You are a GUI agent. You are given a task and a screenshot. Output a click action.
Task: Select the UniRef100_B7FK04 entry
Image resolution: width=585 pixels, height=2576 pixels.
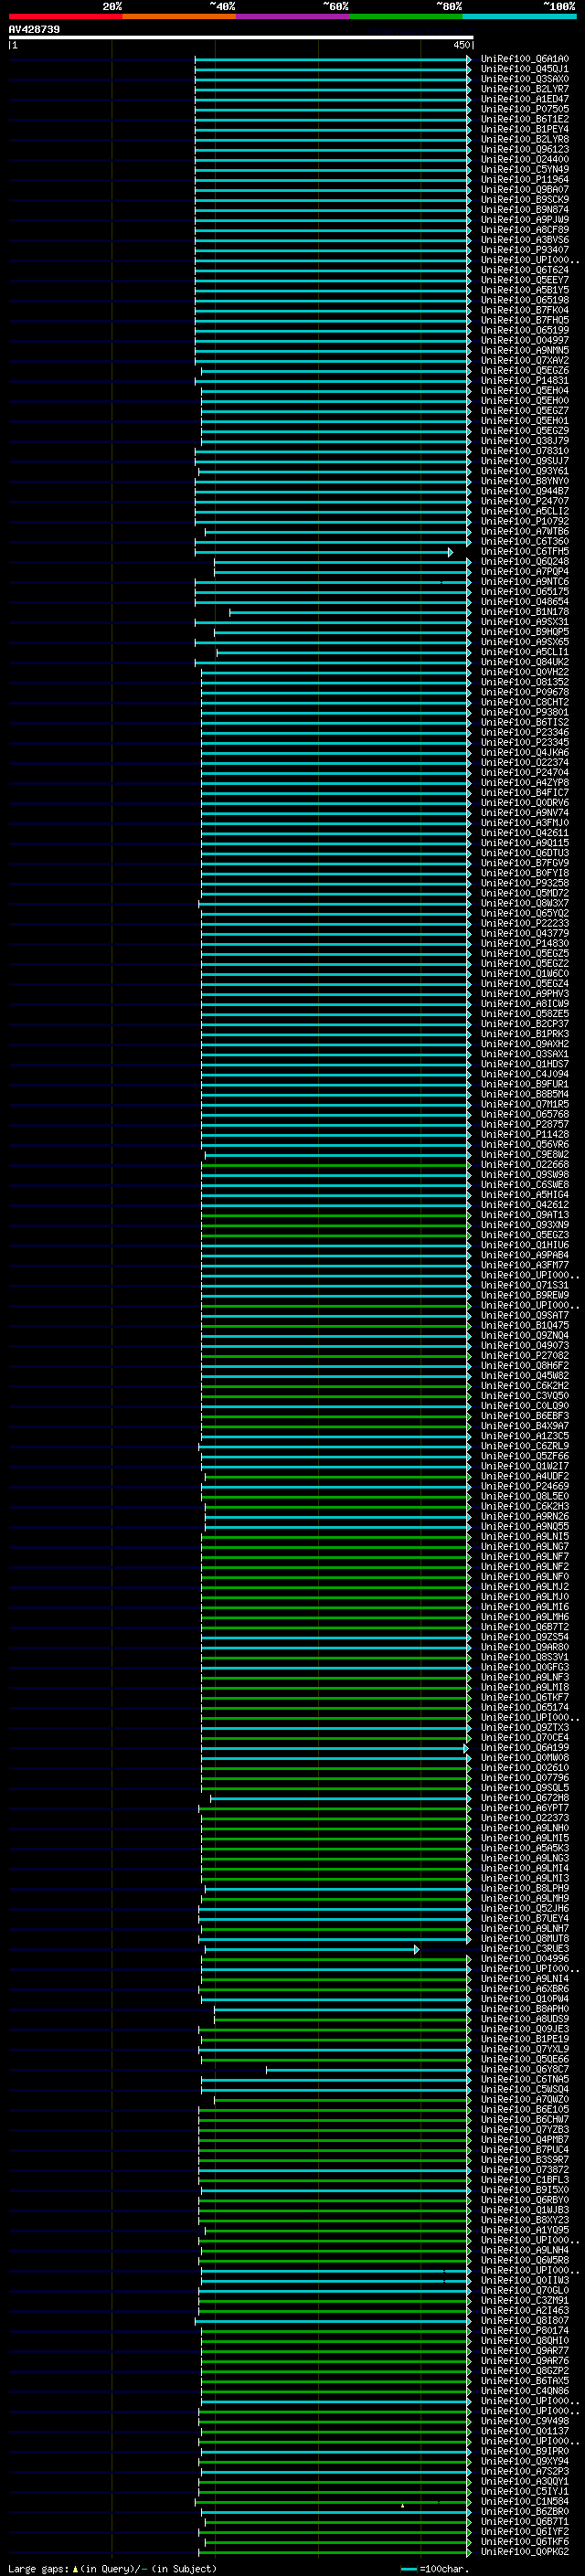(x=525, y=310)
